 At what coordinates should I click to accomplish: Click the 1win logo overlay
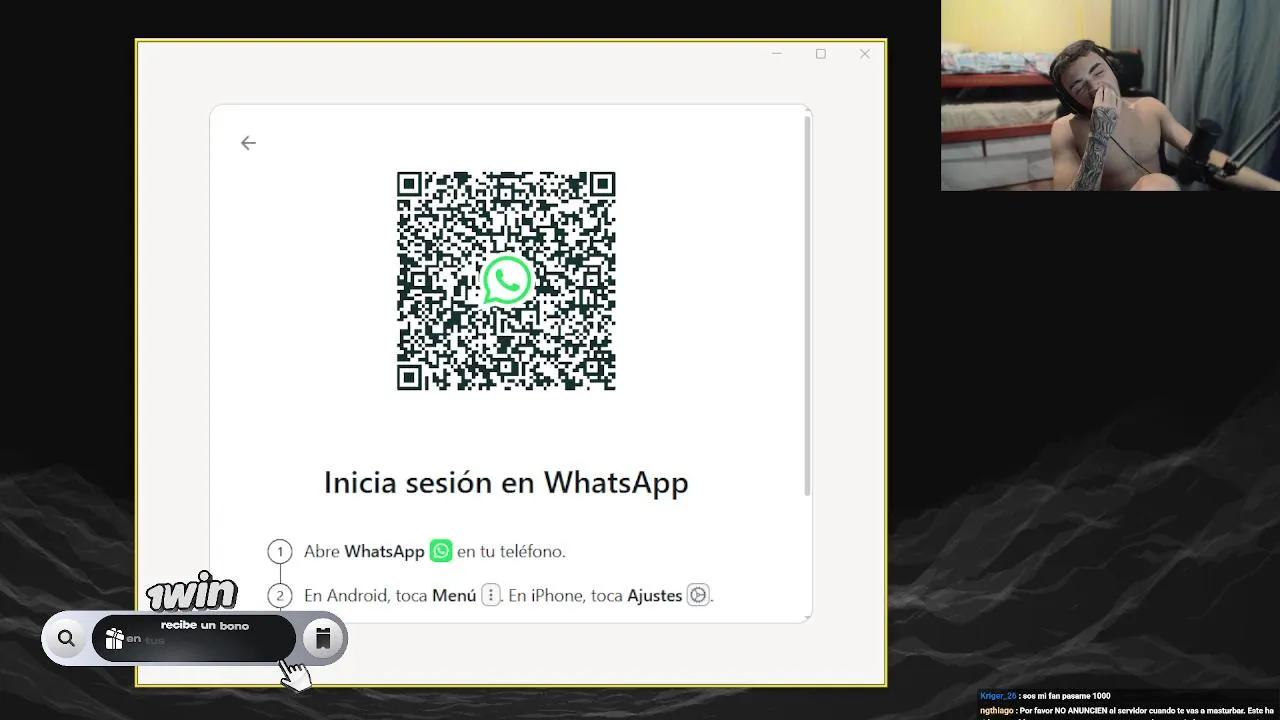[192, 592]
